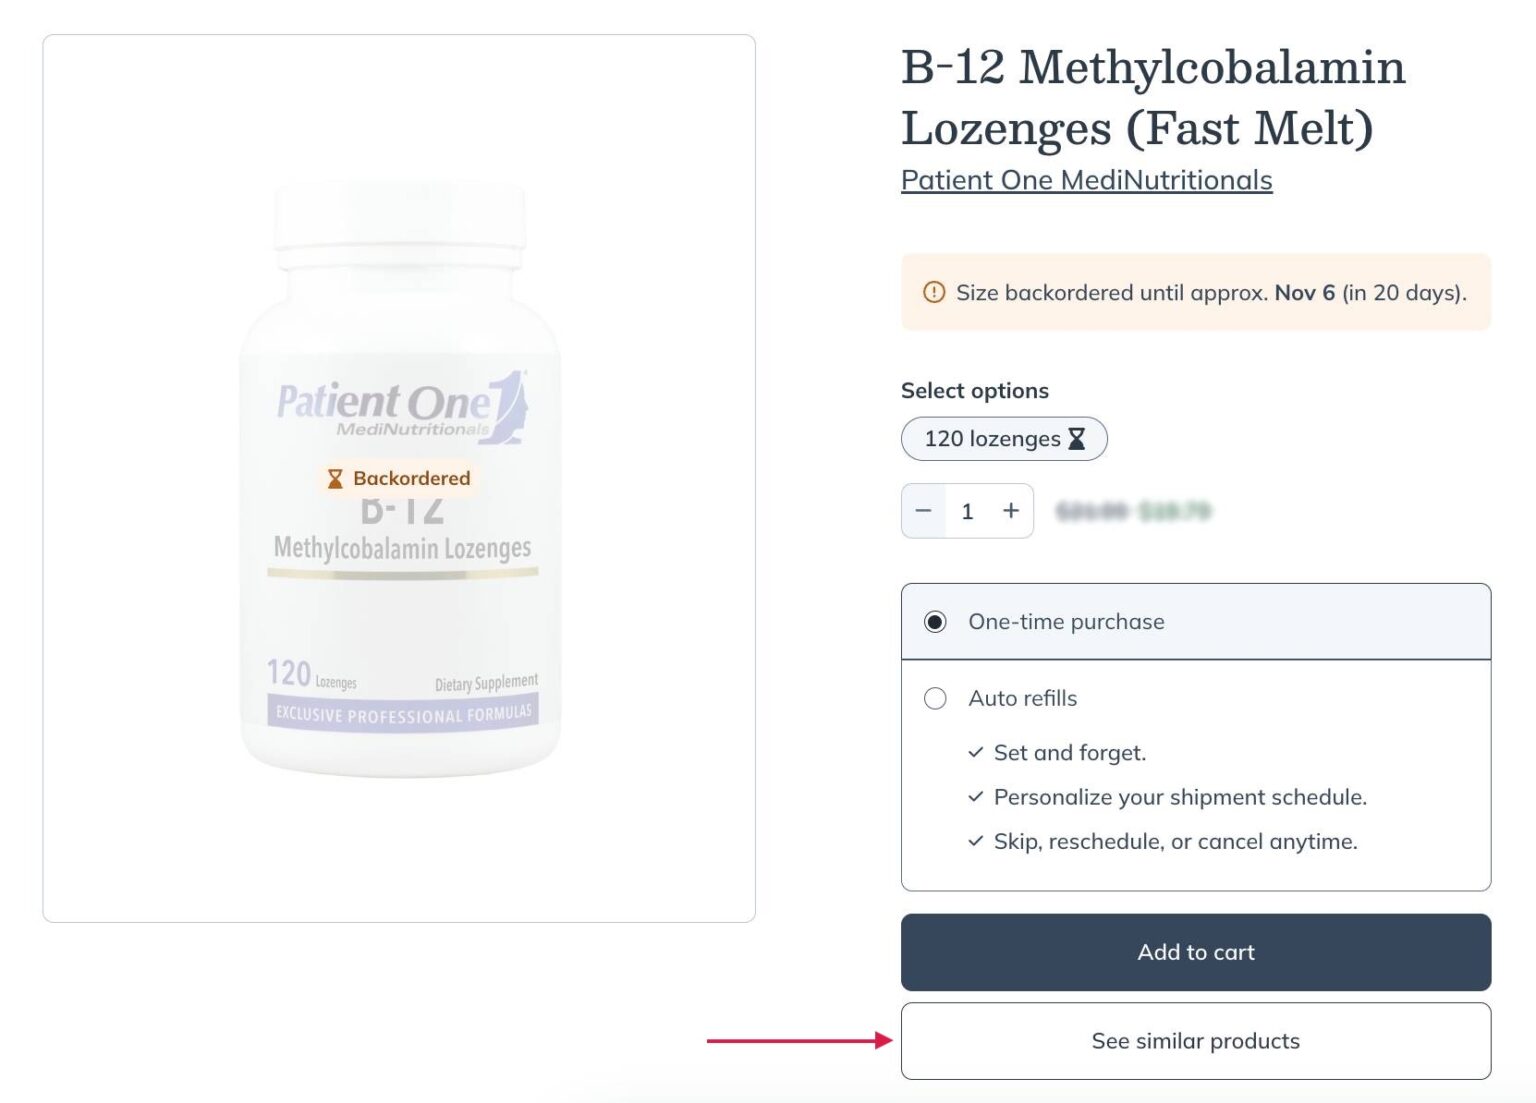Open See similar products
Viewport: 1536px width, 1103px height.
click(1195, 1041)
